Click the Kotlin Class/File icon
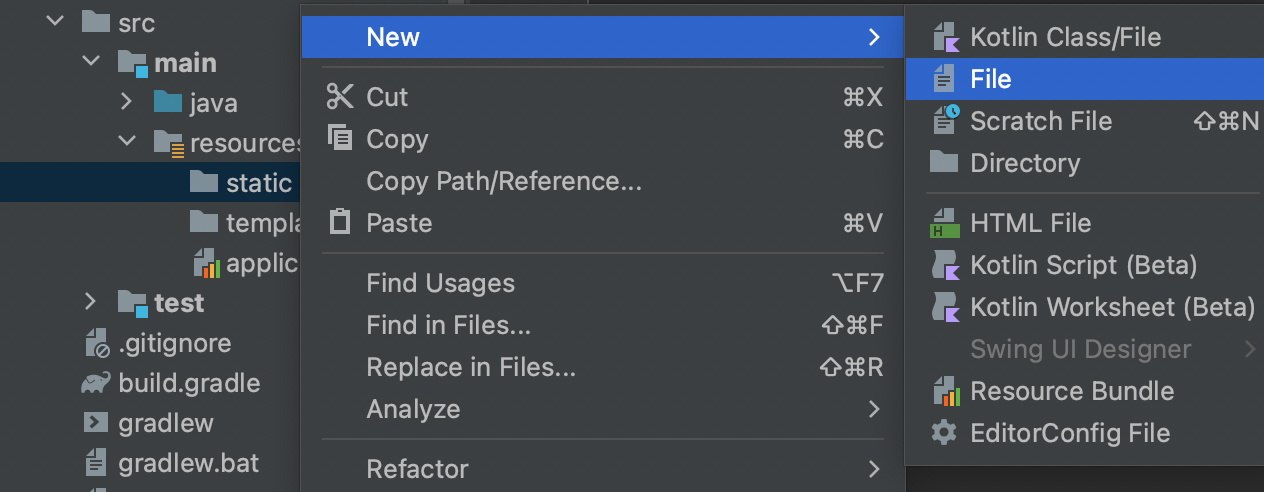Screen dimensions: 1264x492 click(x=945, y=37)
